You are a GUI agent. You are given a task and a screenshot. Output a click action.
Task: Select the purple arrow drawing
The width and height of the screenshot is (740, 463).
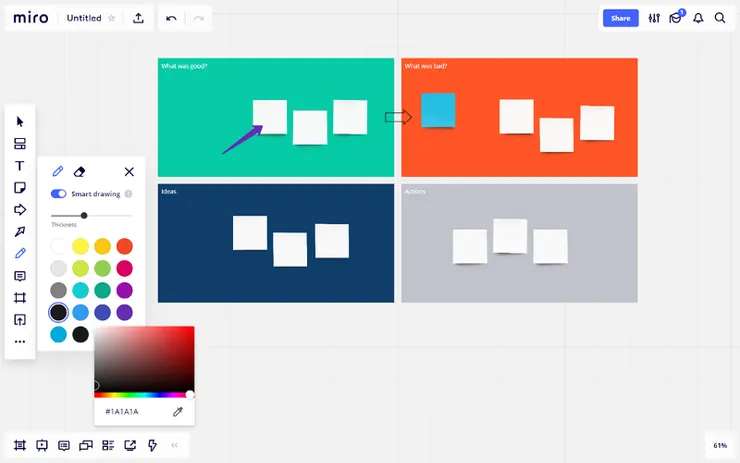click(x=242, y=139)
